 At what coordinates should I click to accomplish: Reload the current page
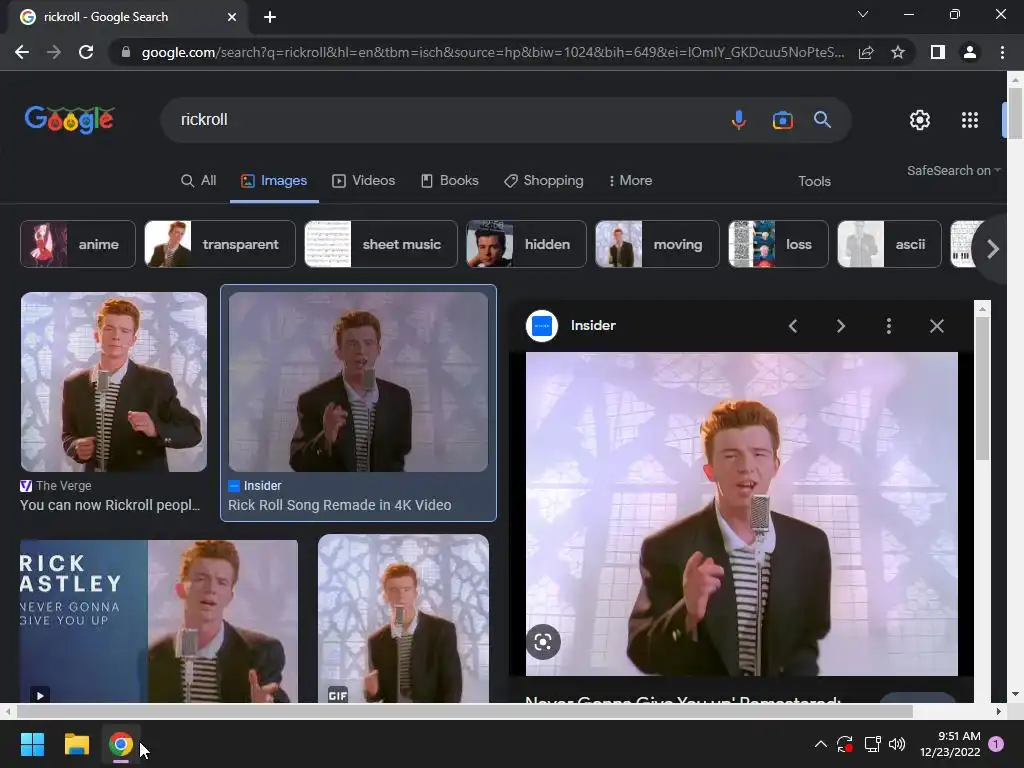[x=86, y=52]
